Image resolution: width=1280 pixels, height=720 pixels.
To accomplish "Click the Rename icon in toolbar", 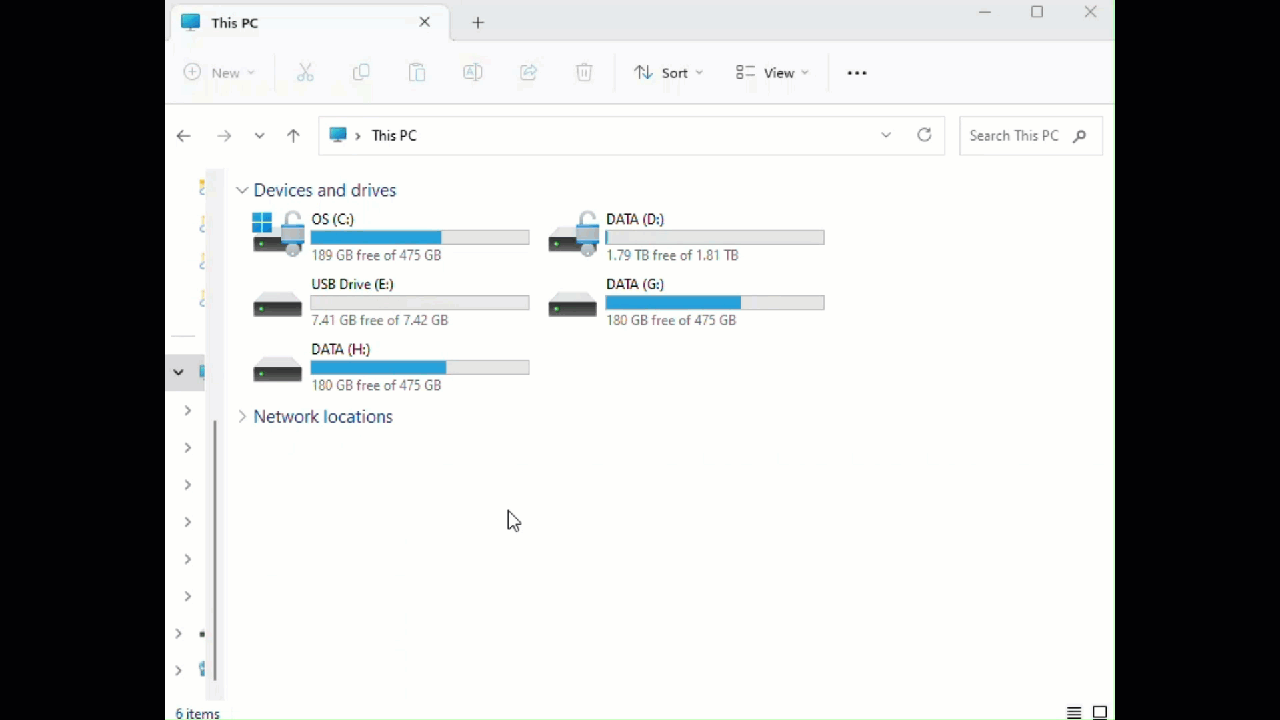I will tap(473, 73).
